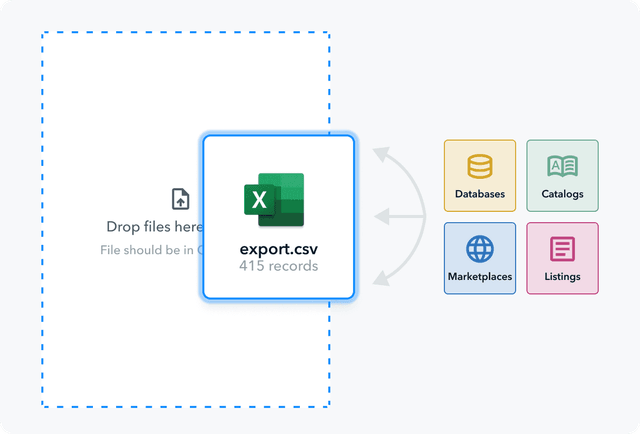Choose the Listings label text
The image size is (640, 434).
tap(562, 276)
